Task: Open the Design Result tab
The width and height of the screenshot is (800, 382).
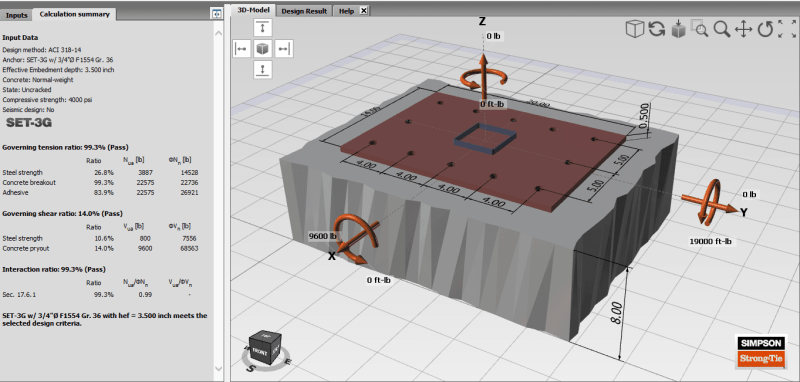Action: (x=304, y=11)
